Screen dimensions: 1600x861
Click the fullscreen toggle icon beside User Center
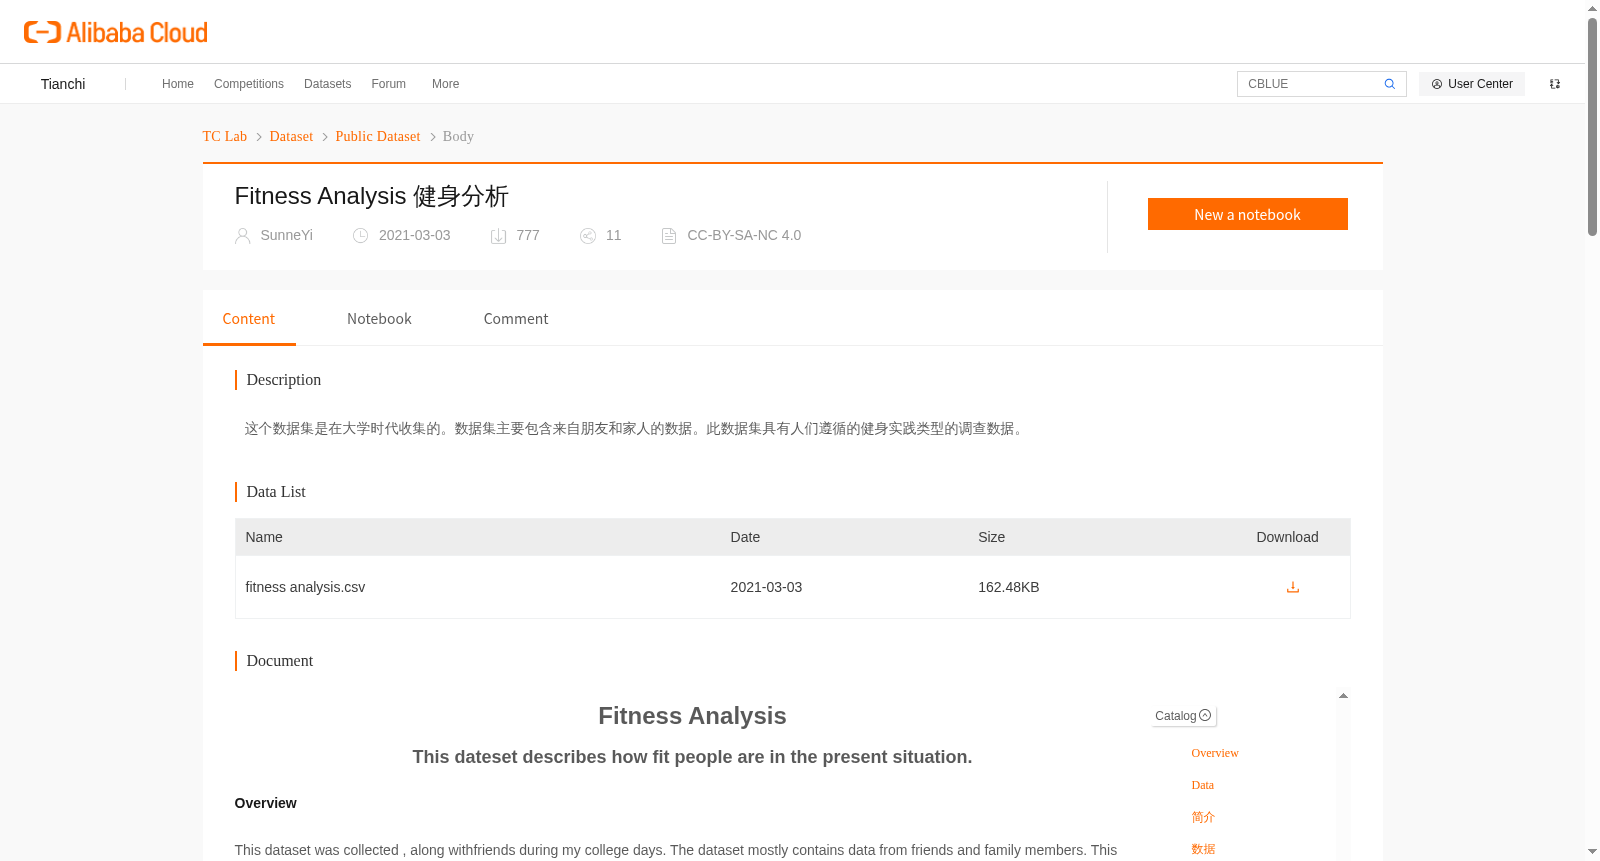point(1555,84)
